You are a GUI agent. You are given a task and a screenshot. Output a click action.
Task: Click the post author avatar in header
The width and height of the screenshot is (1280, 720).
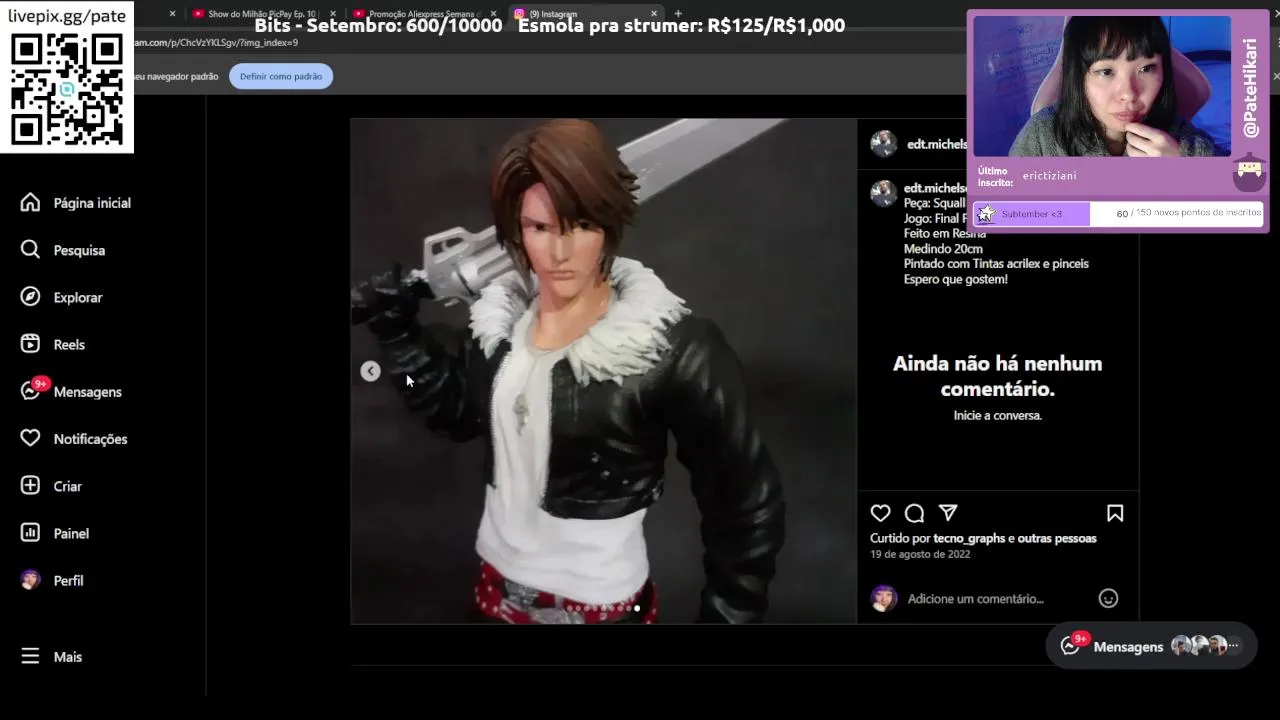884,144
